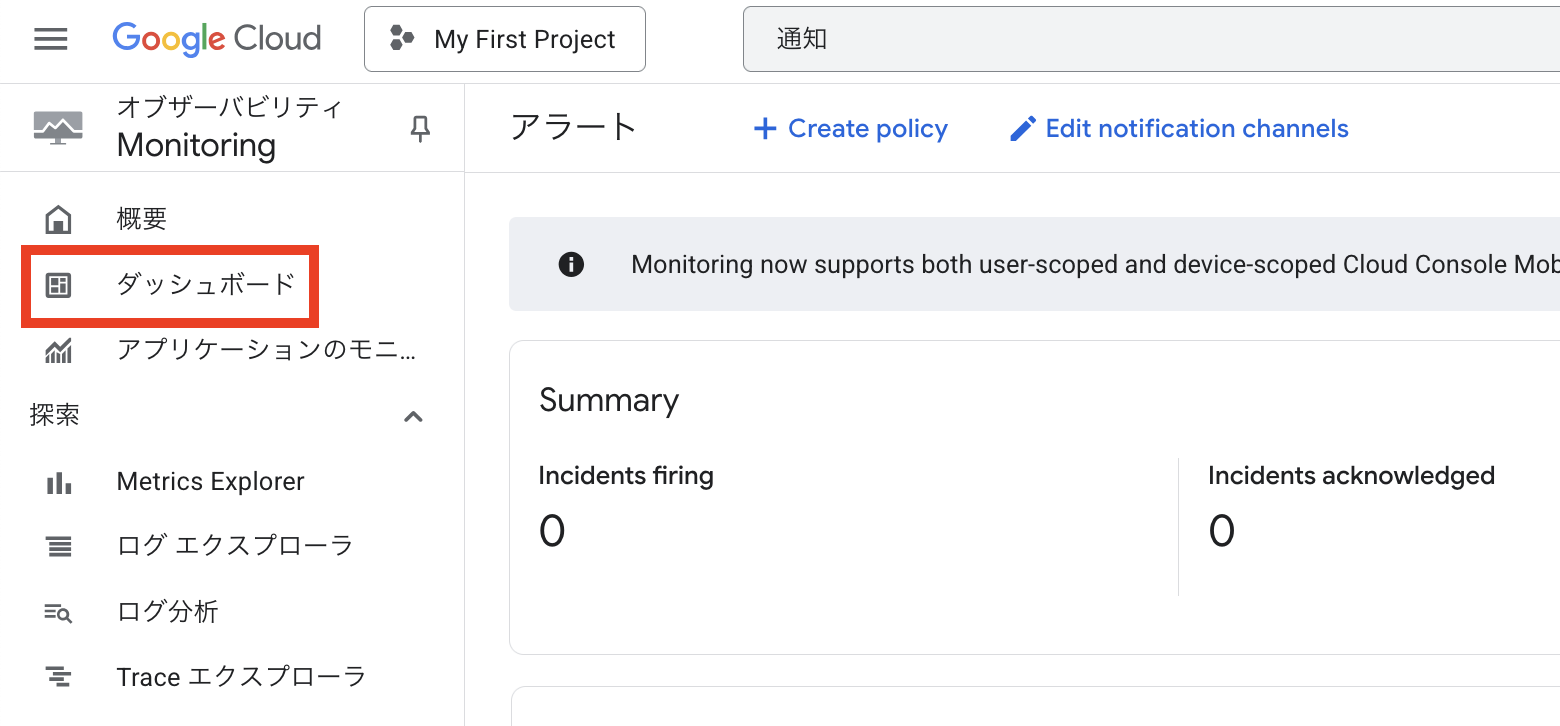Click the search field containing 通知

click(1150, 39)
